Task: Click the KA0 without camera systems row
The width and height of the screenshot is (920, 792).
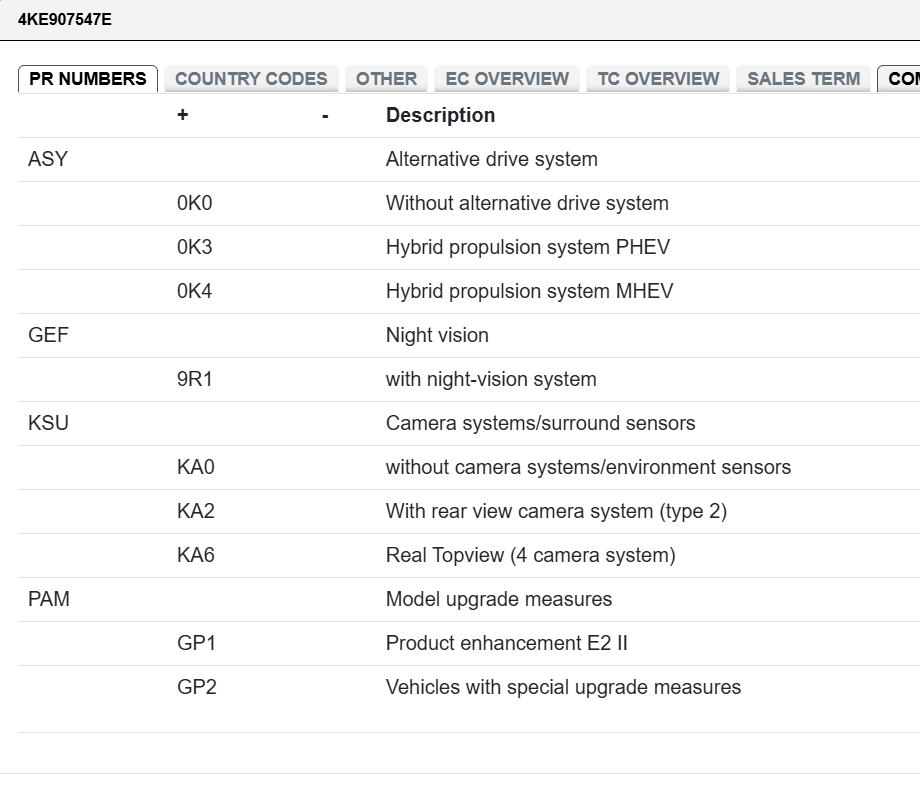Action: (x=469, y=468)
